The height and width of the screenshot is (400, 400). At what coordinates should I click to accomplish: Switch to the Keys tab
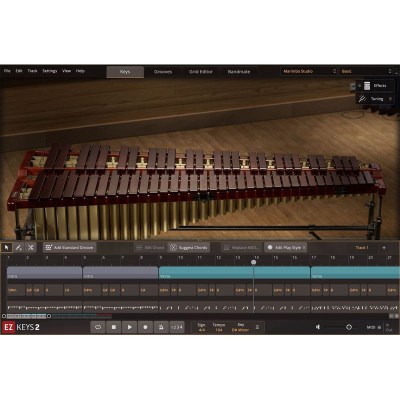[x=125, y=72]
